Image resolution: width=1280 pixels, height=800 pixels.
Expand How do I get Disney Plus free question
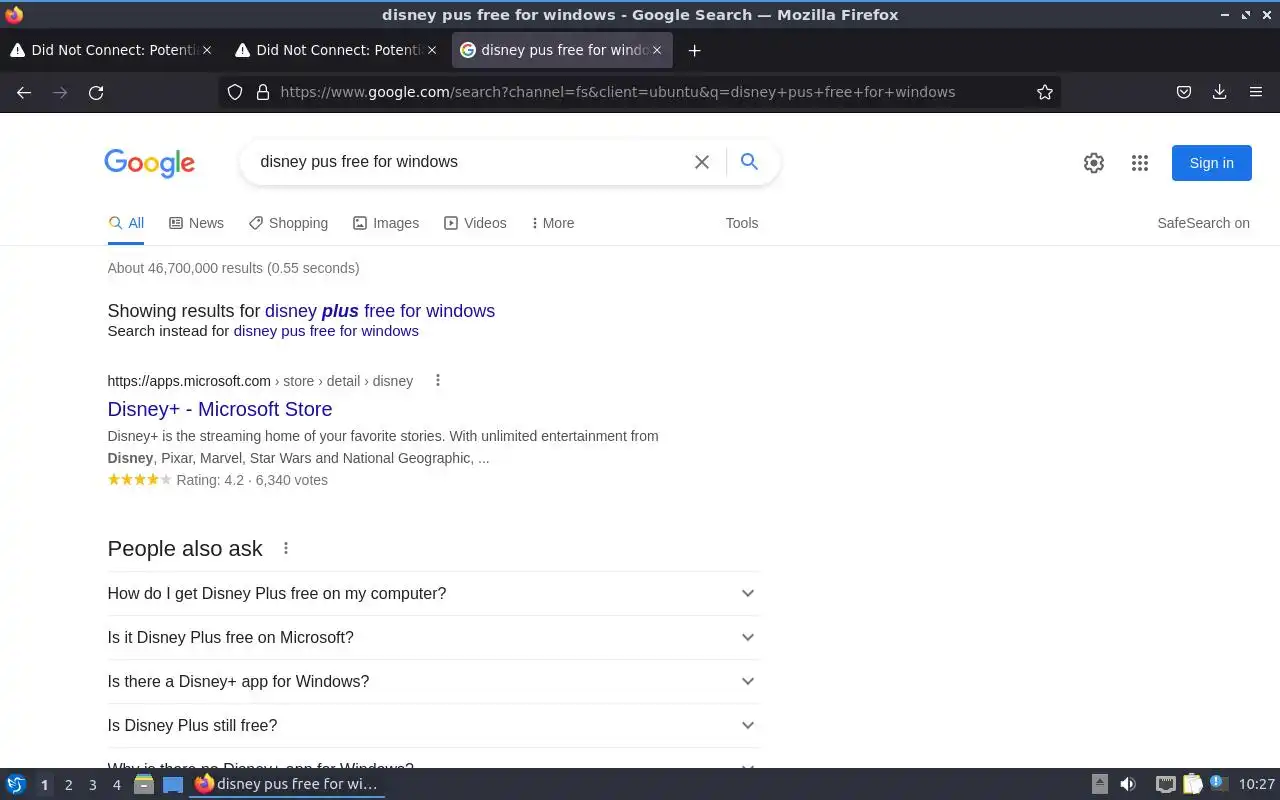(x=433, y=593)
